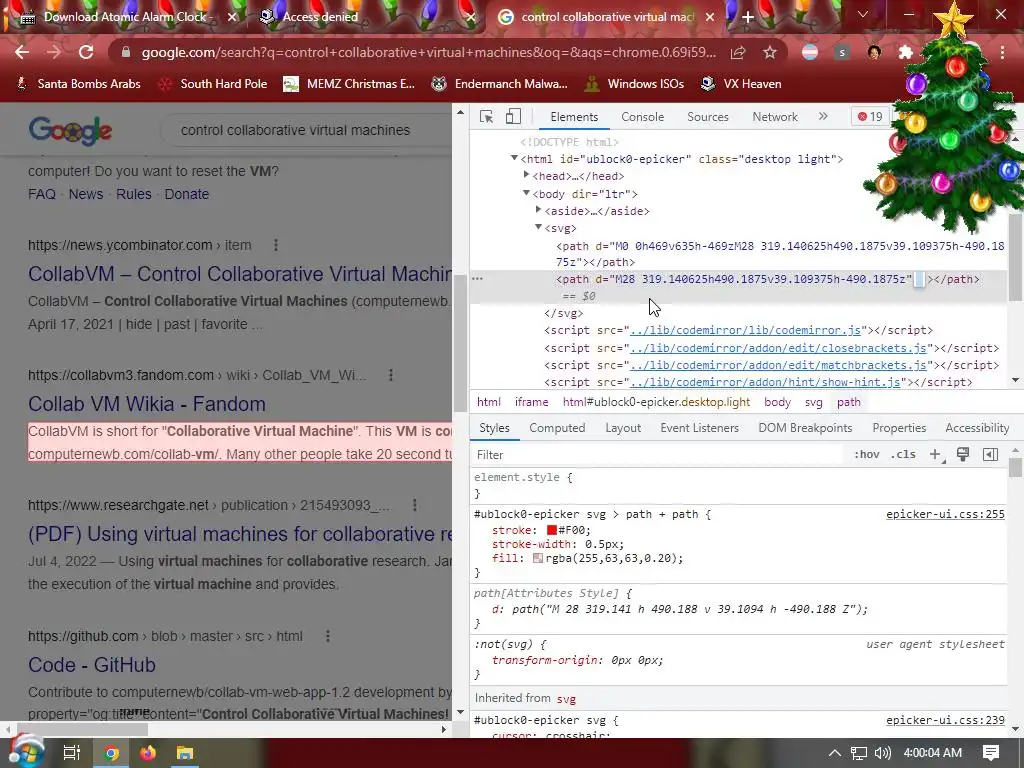Open the Event Listeners tab
Image resolution: width=1024 pixels, height=768 pixels.
pos(699,428)
